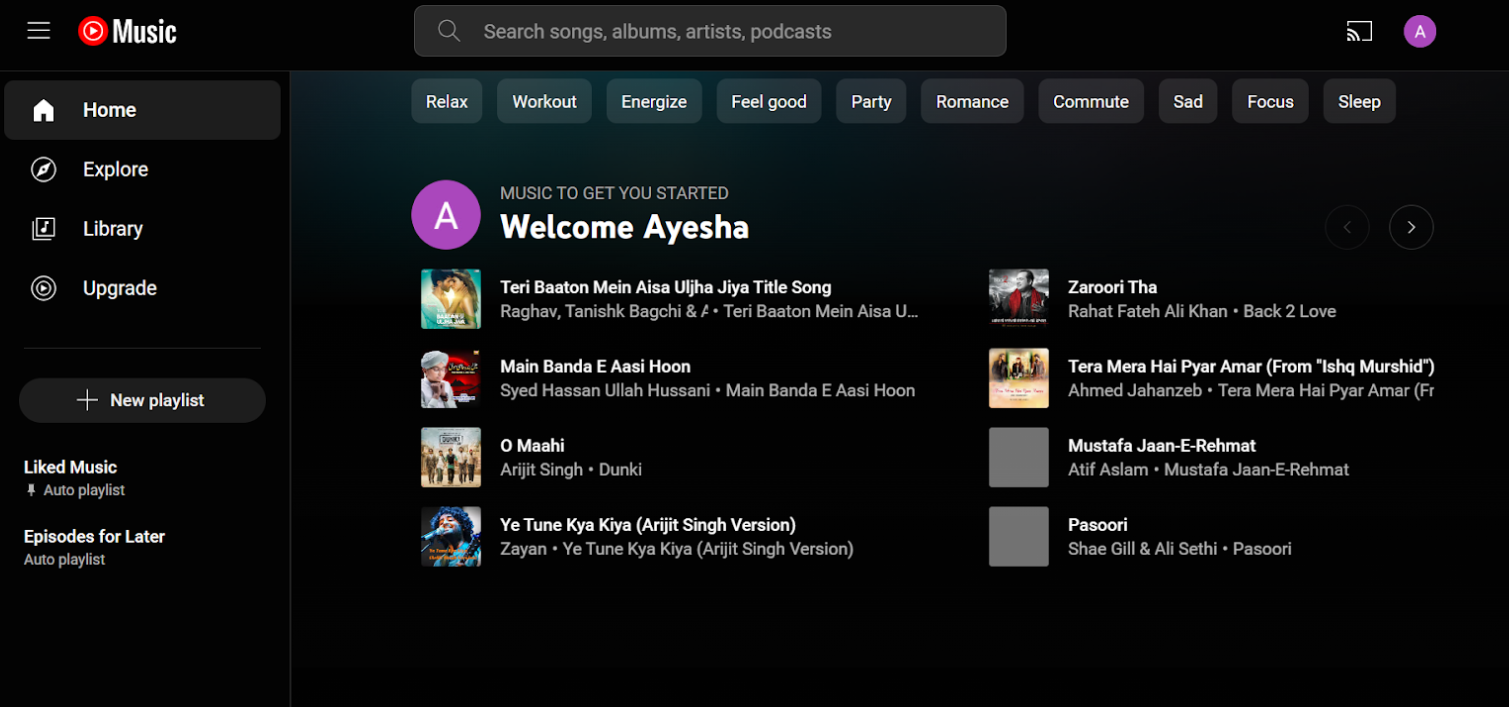Click the Upgrade circle icon

(43, 288)
